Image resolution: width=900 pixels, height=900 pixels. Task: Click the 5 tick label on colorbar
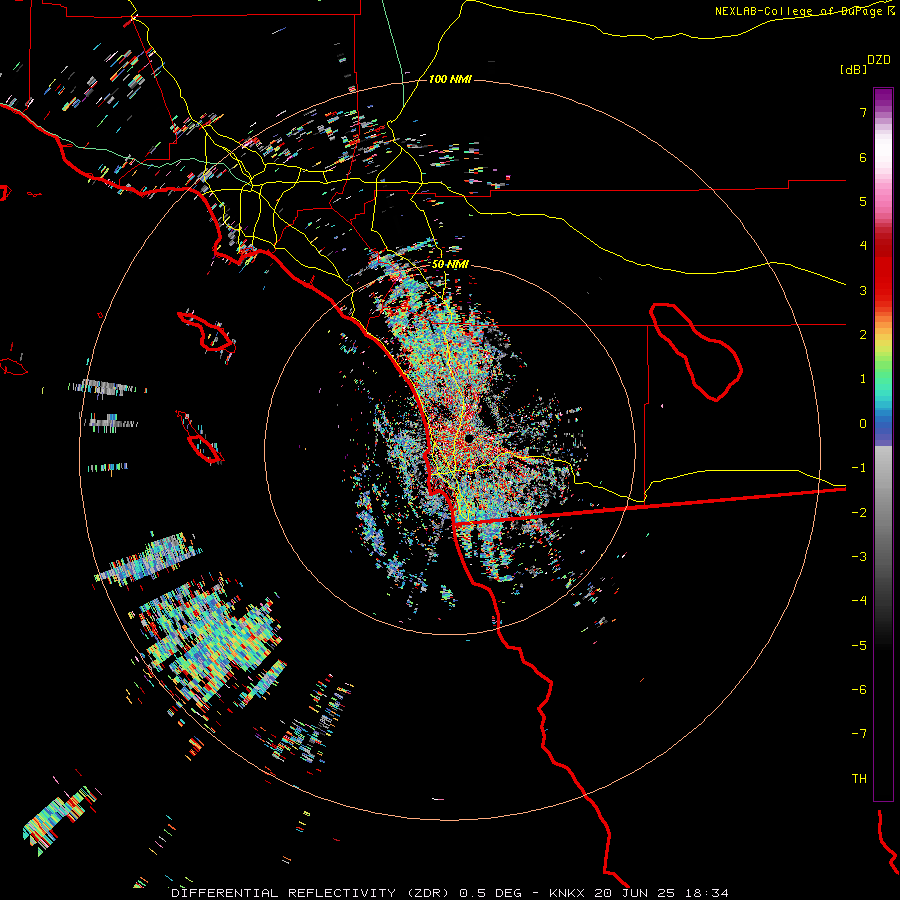coord(863,201)
